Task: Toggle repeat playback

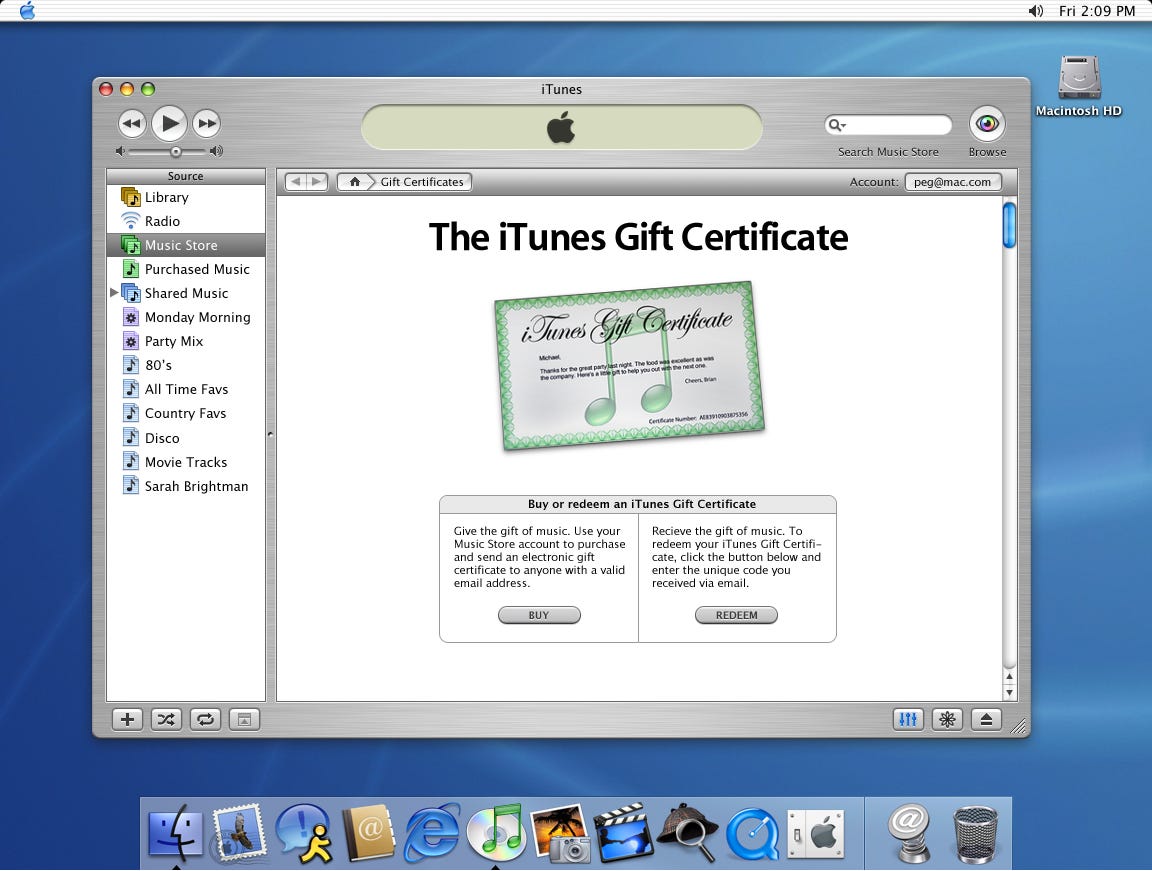Action: [x=205, y=719]
